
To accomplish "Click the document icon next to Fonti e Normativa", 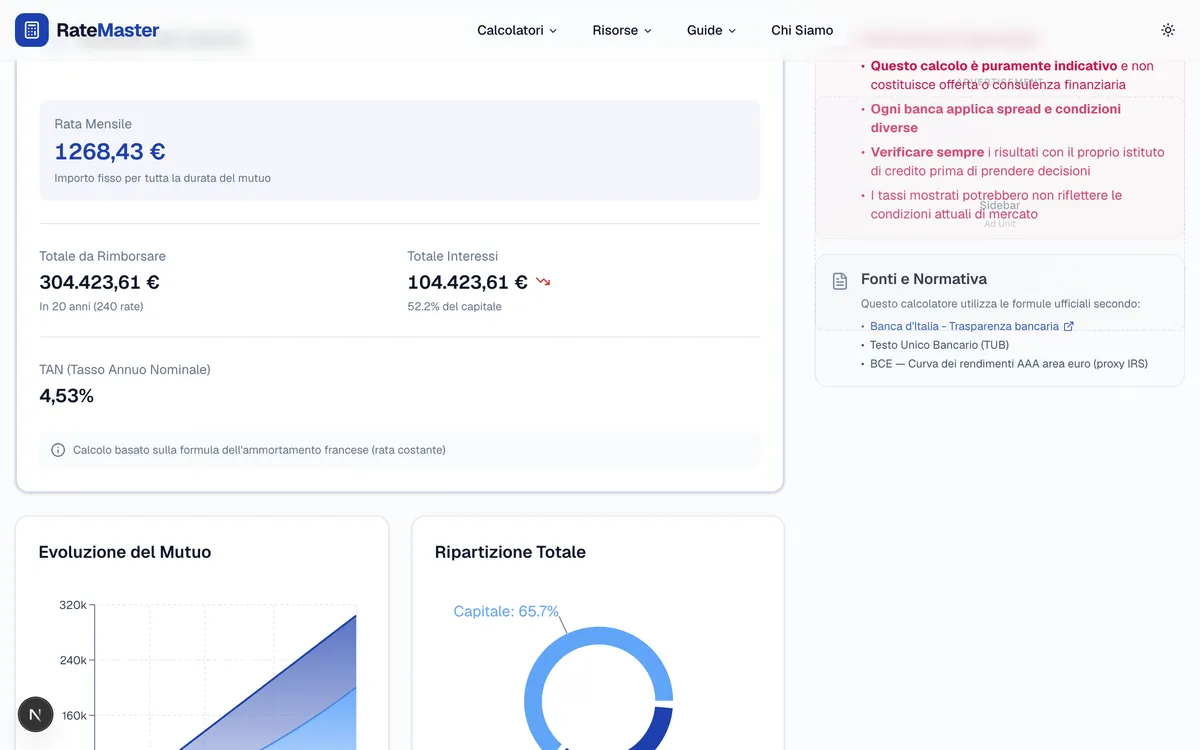I will pyautogui.click(x=840, y=281).
